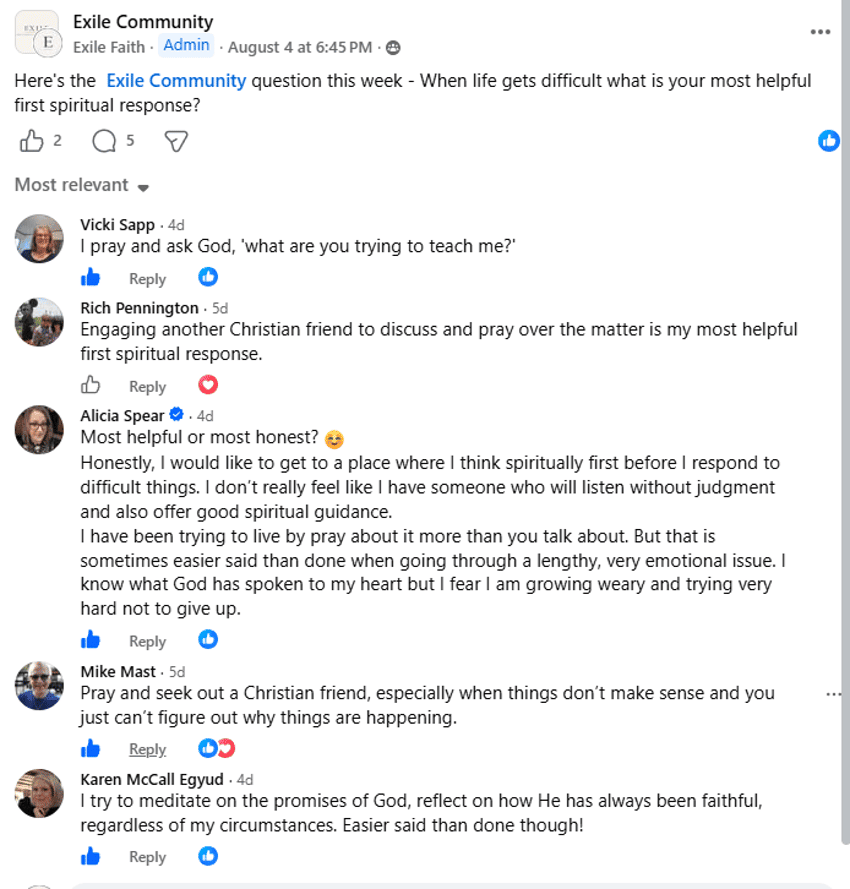Reply to Mike Mast's comment

(x=147, y=749)
